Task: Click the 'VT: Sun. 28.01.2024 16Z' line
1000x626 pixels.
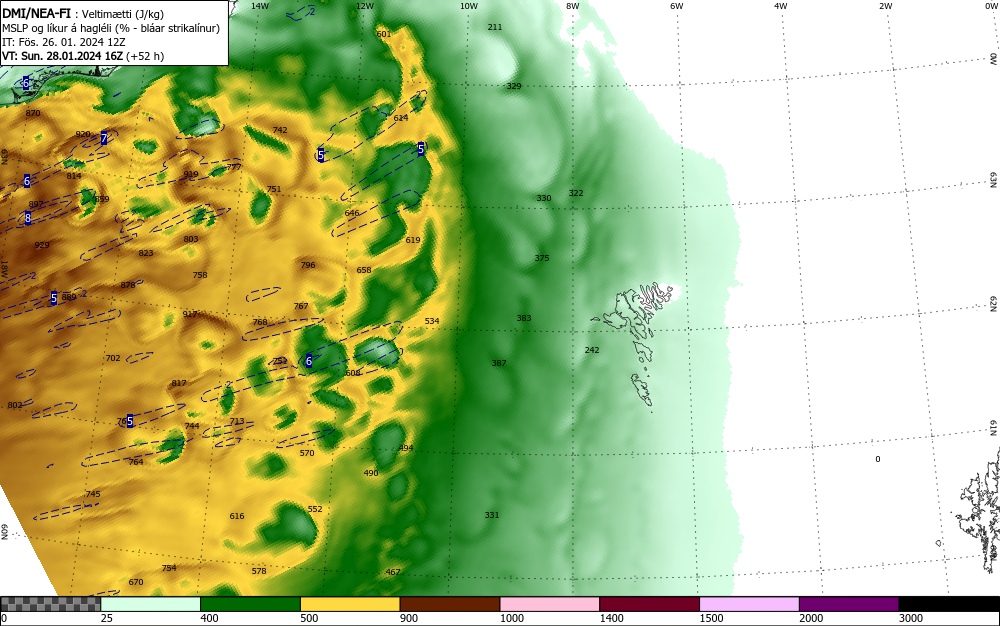Action: (83, 56)
